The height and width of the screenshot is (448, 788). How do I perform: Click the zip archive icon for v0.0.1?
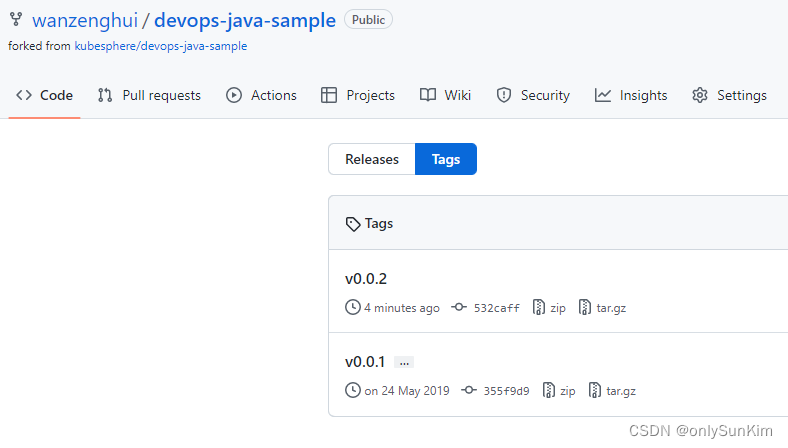548,390
